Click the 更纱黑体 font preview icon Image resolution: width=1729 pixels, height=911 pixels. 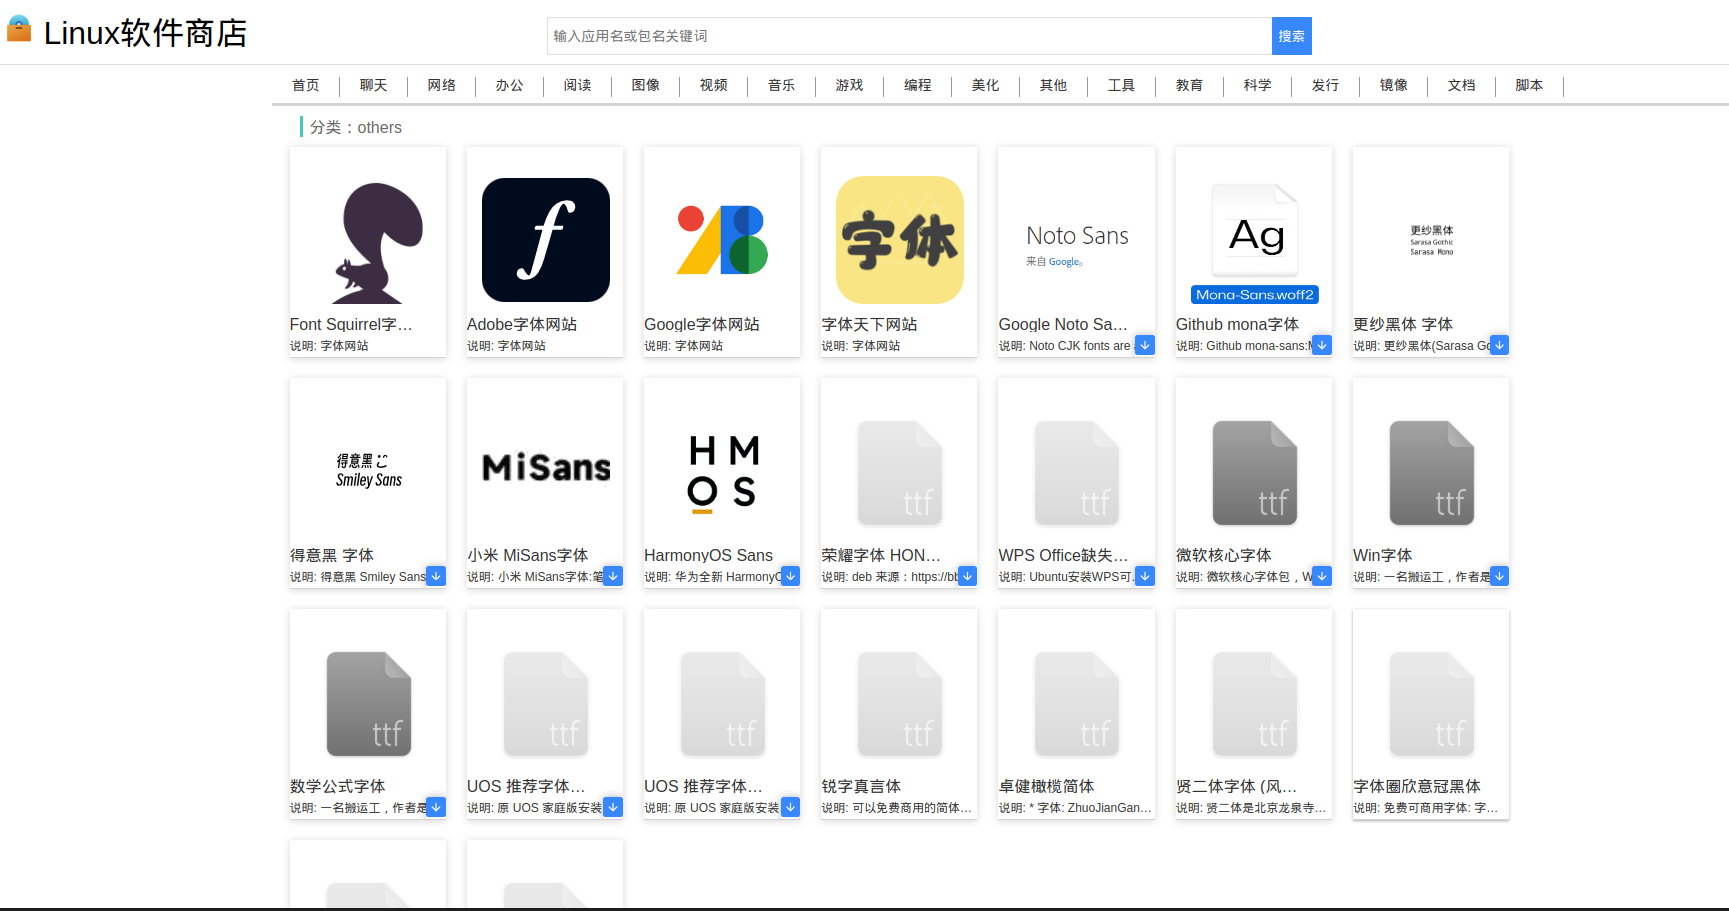pyautogui.click(x=1430, y=240)
